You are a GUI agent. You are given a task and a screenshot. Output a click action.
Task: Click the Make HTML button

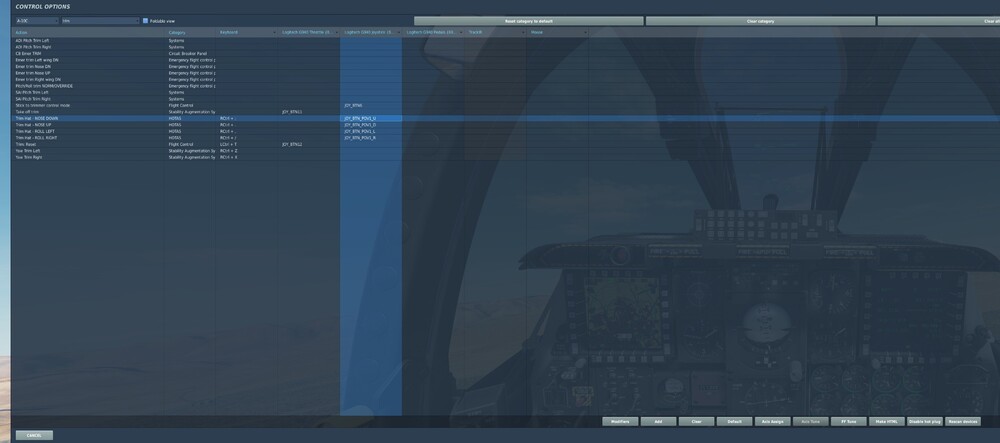pos(886,422)
